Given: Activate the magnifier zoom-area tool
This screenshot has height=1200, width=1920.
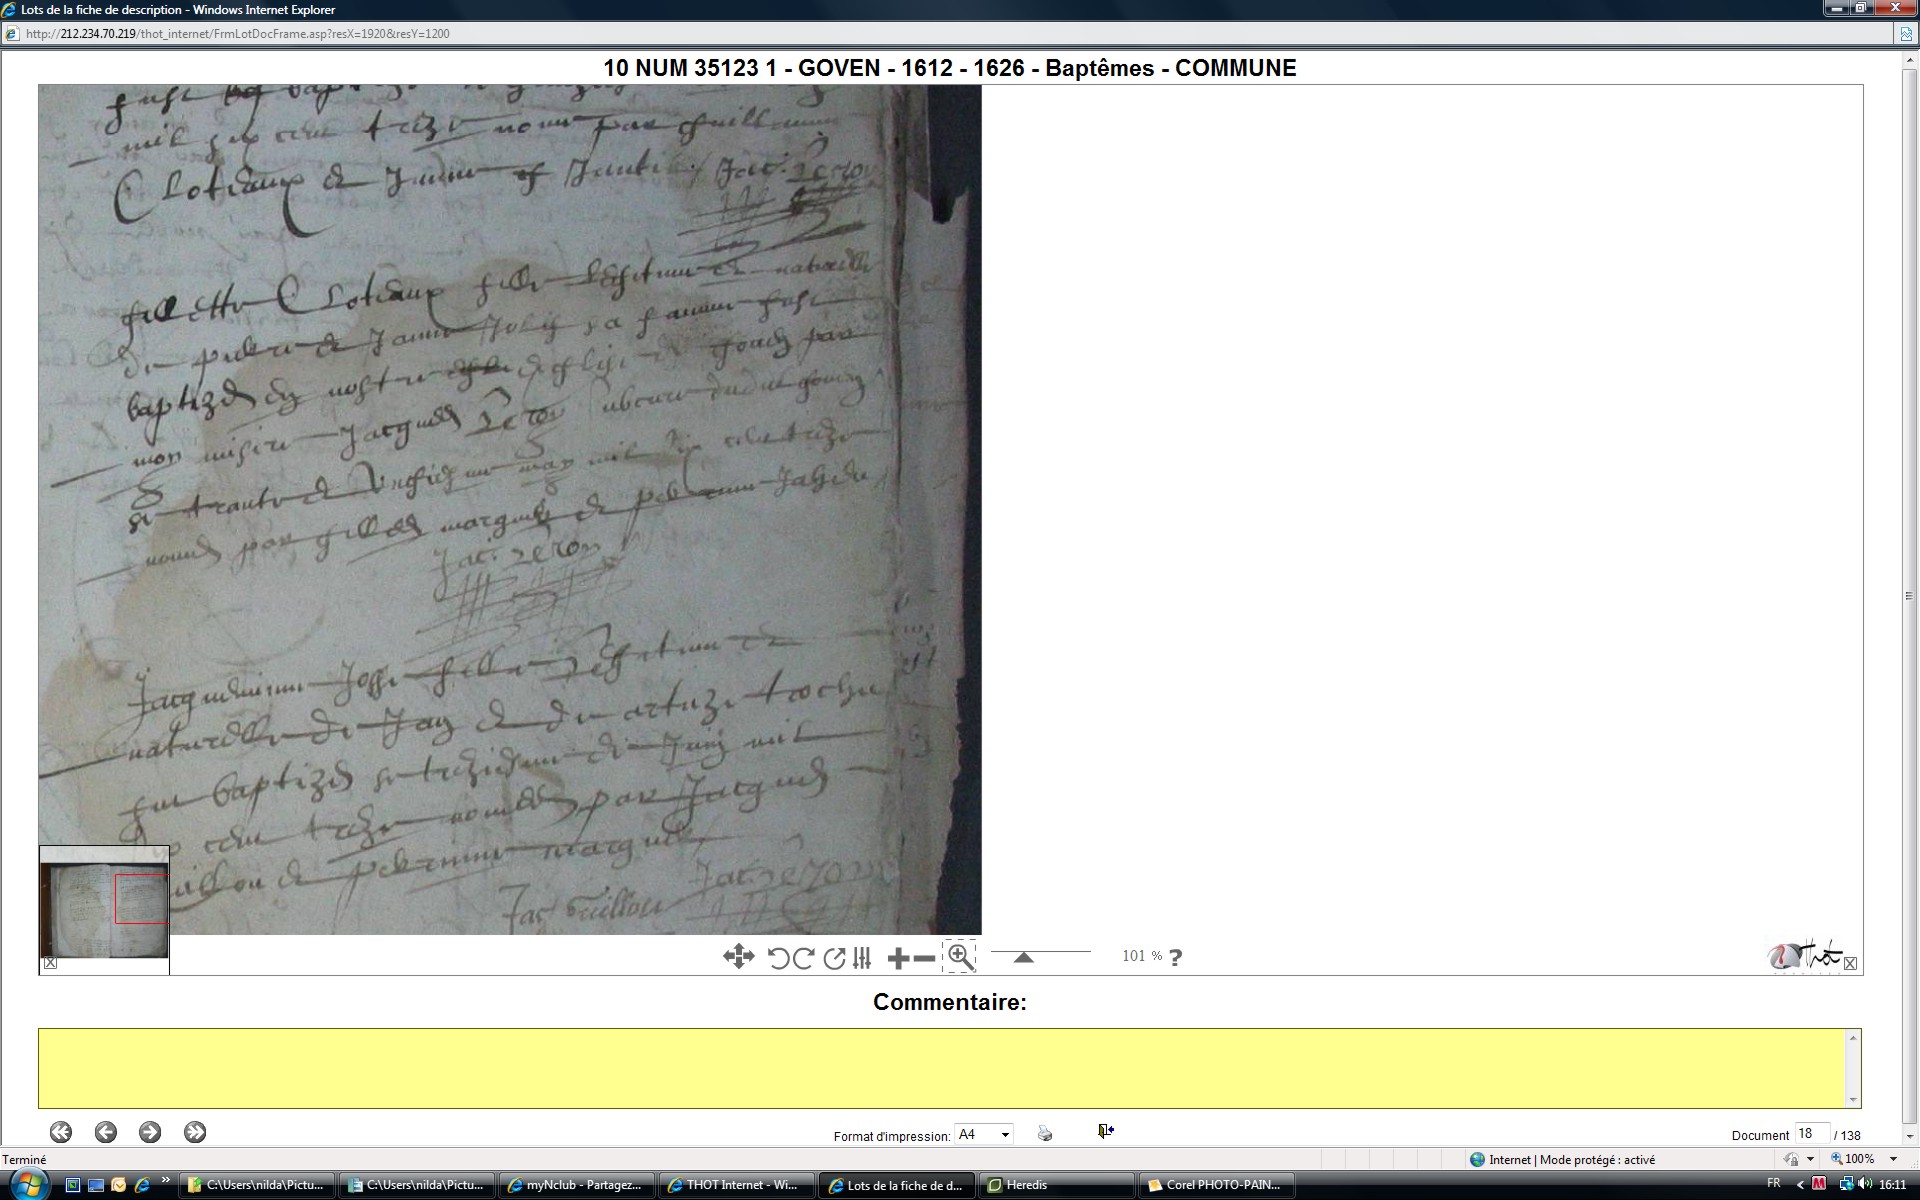Looking at the screenshot, I should click(x=960, y=957).
